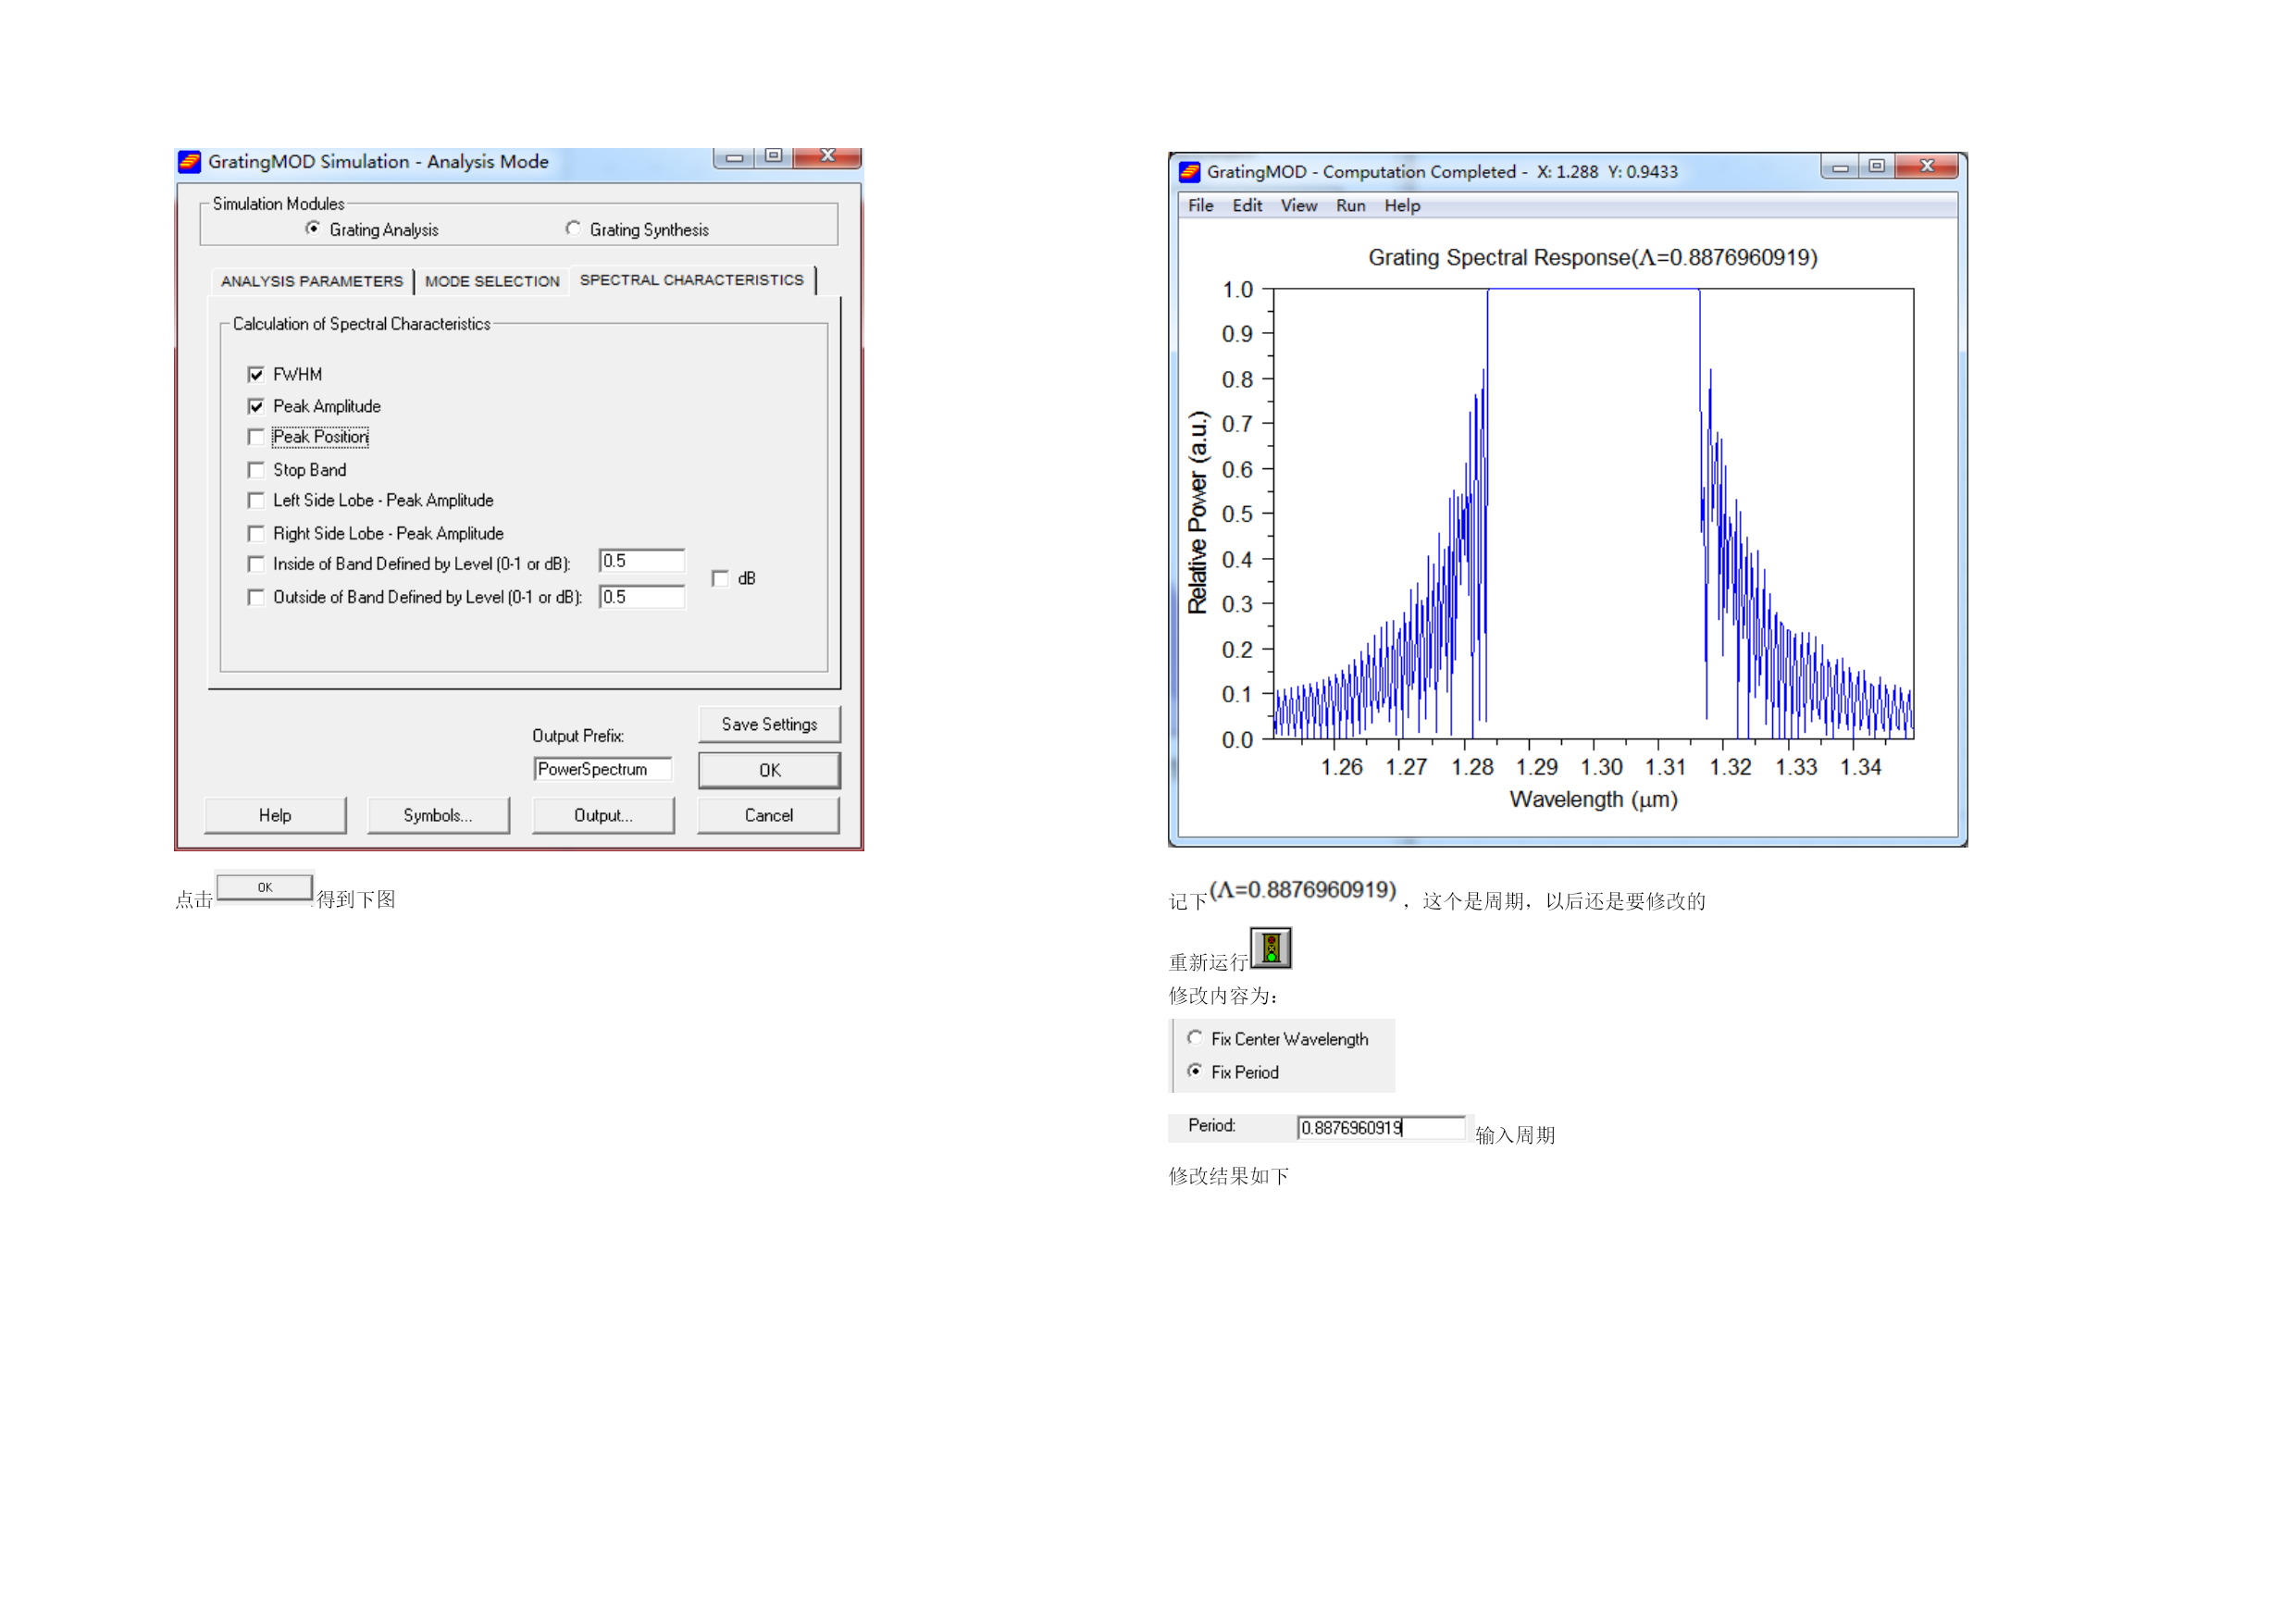Enable Inside of Band Defined by Level

point(256,564)
